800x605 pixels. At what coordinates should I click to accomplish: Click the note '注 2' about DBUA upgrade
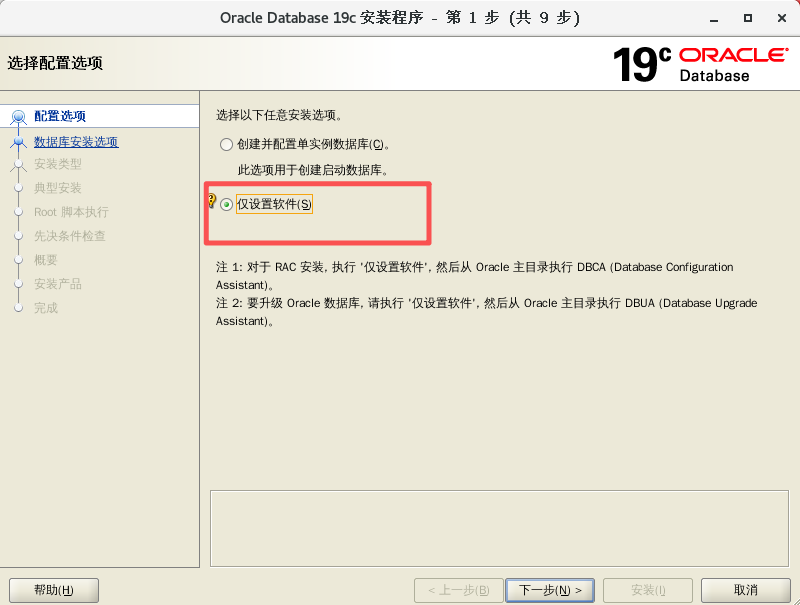[486, 312]
